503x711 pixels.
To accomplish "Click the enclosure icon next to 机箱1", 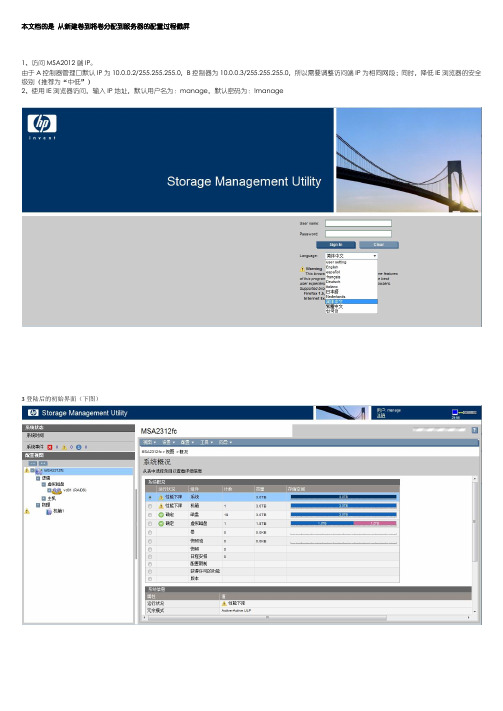I will [x=49, y=511].
